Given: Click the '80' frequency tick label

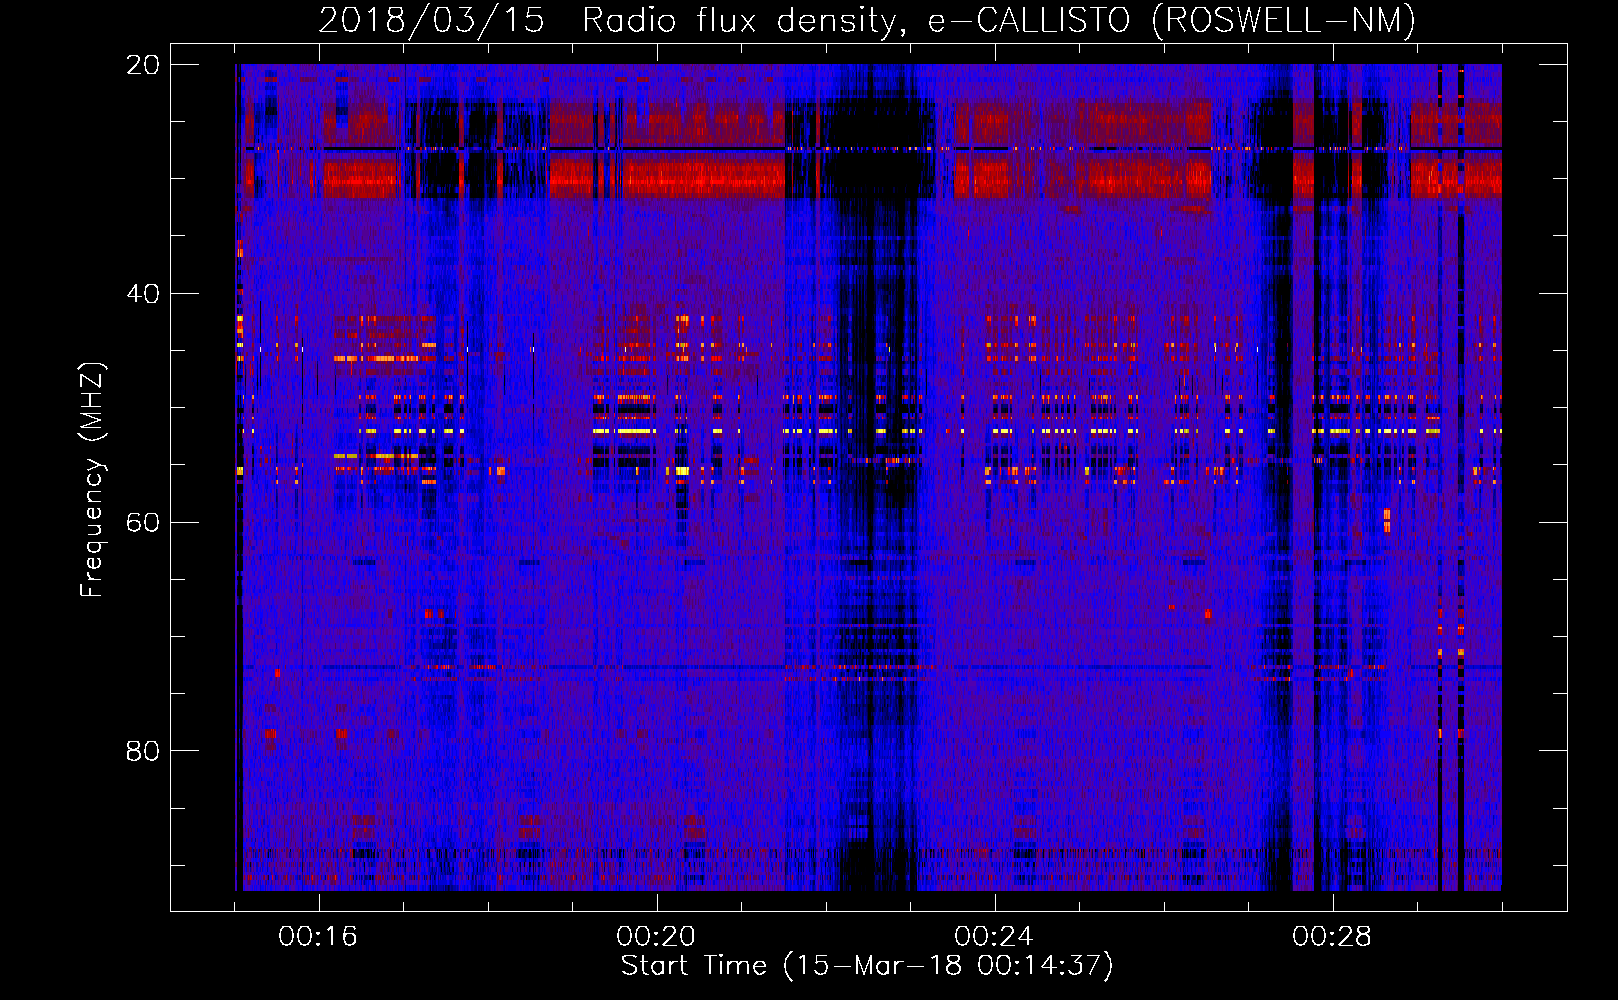Looking at the screenshot, I should pyautogui.click(x=143, y=751).
